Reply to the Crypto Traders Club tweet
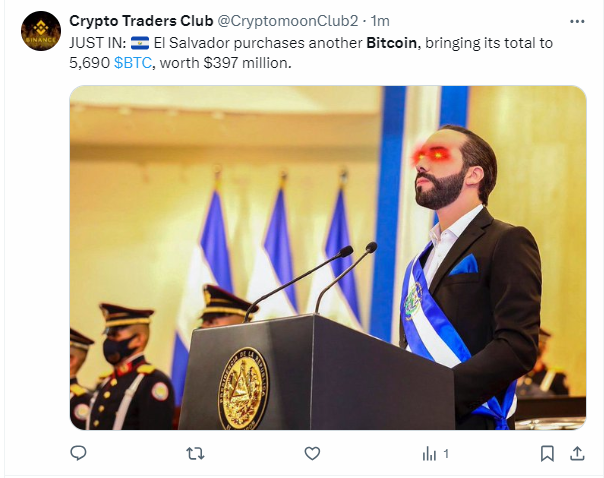The width and height of the screenshot is (604, 478). point(78,453)
